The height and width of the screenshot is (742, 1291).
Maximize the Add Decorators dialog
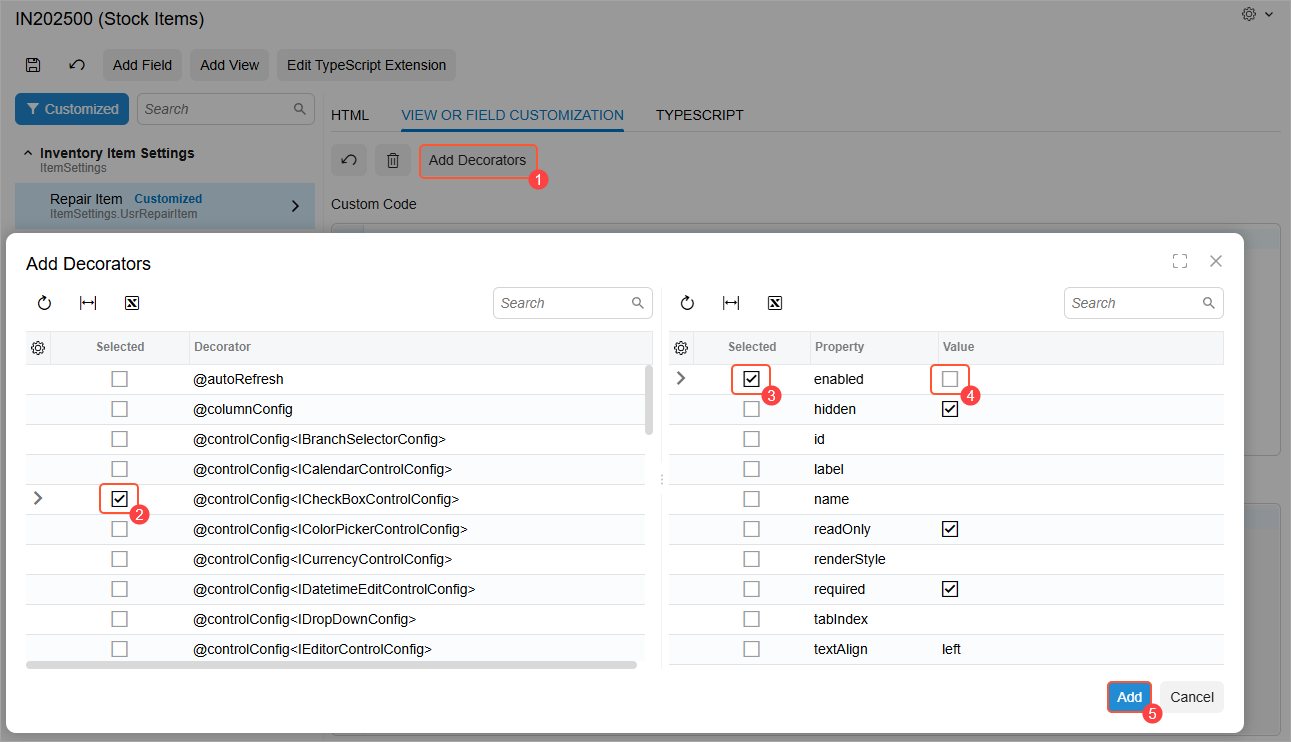[x=1180, y=261]
